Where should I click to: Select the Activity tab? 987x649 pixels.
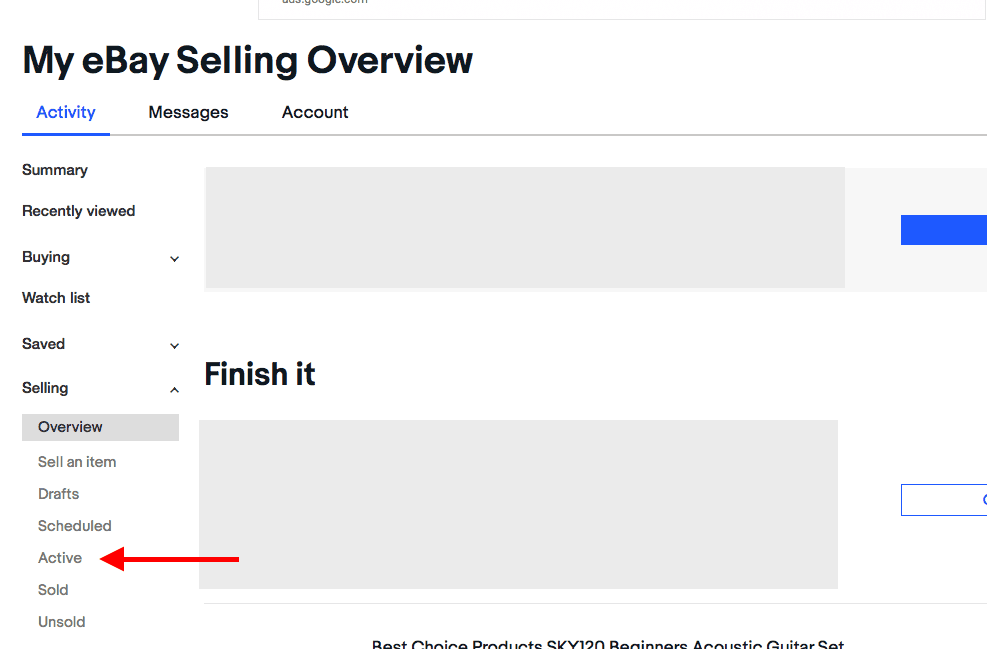point(65,112)
